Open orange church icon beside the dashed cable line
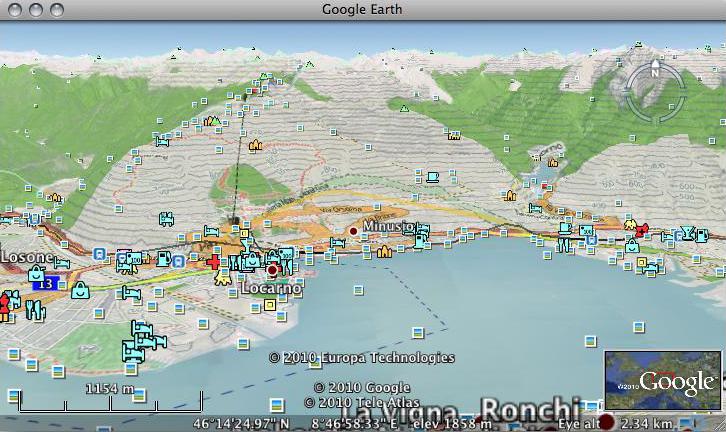Image resolution: width=726 pixels, height=432 pixels. pos(255,145)
